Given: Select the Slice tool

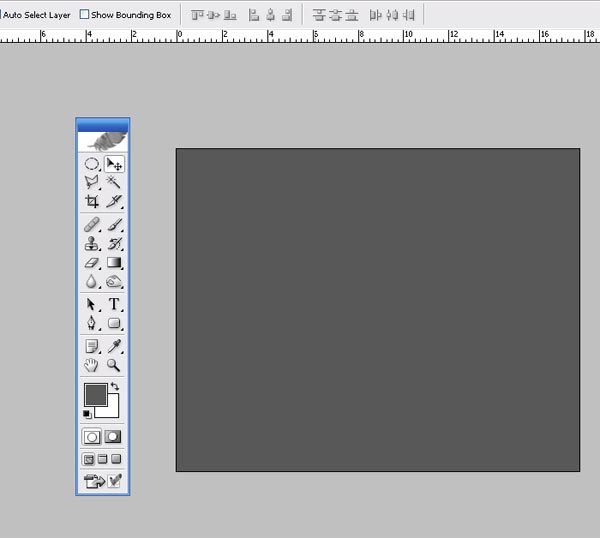Looking at the screenshot, I should pyautogui.click(x=114, y=201).
